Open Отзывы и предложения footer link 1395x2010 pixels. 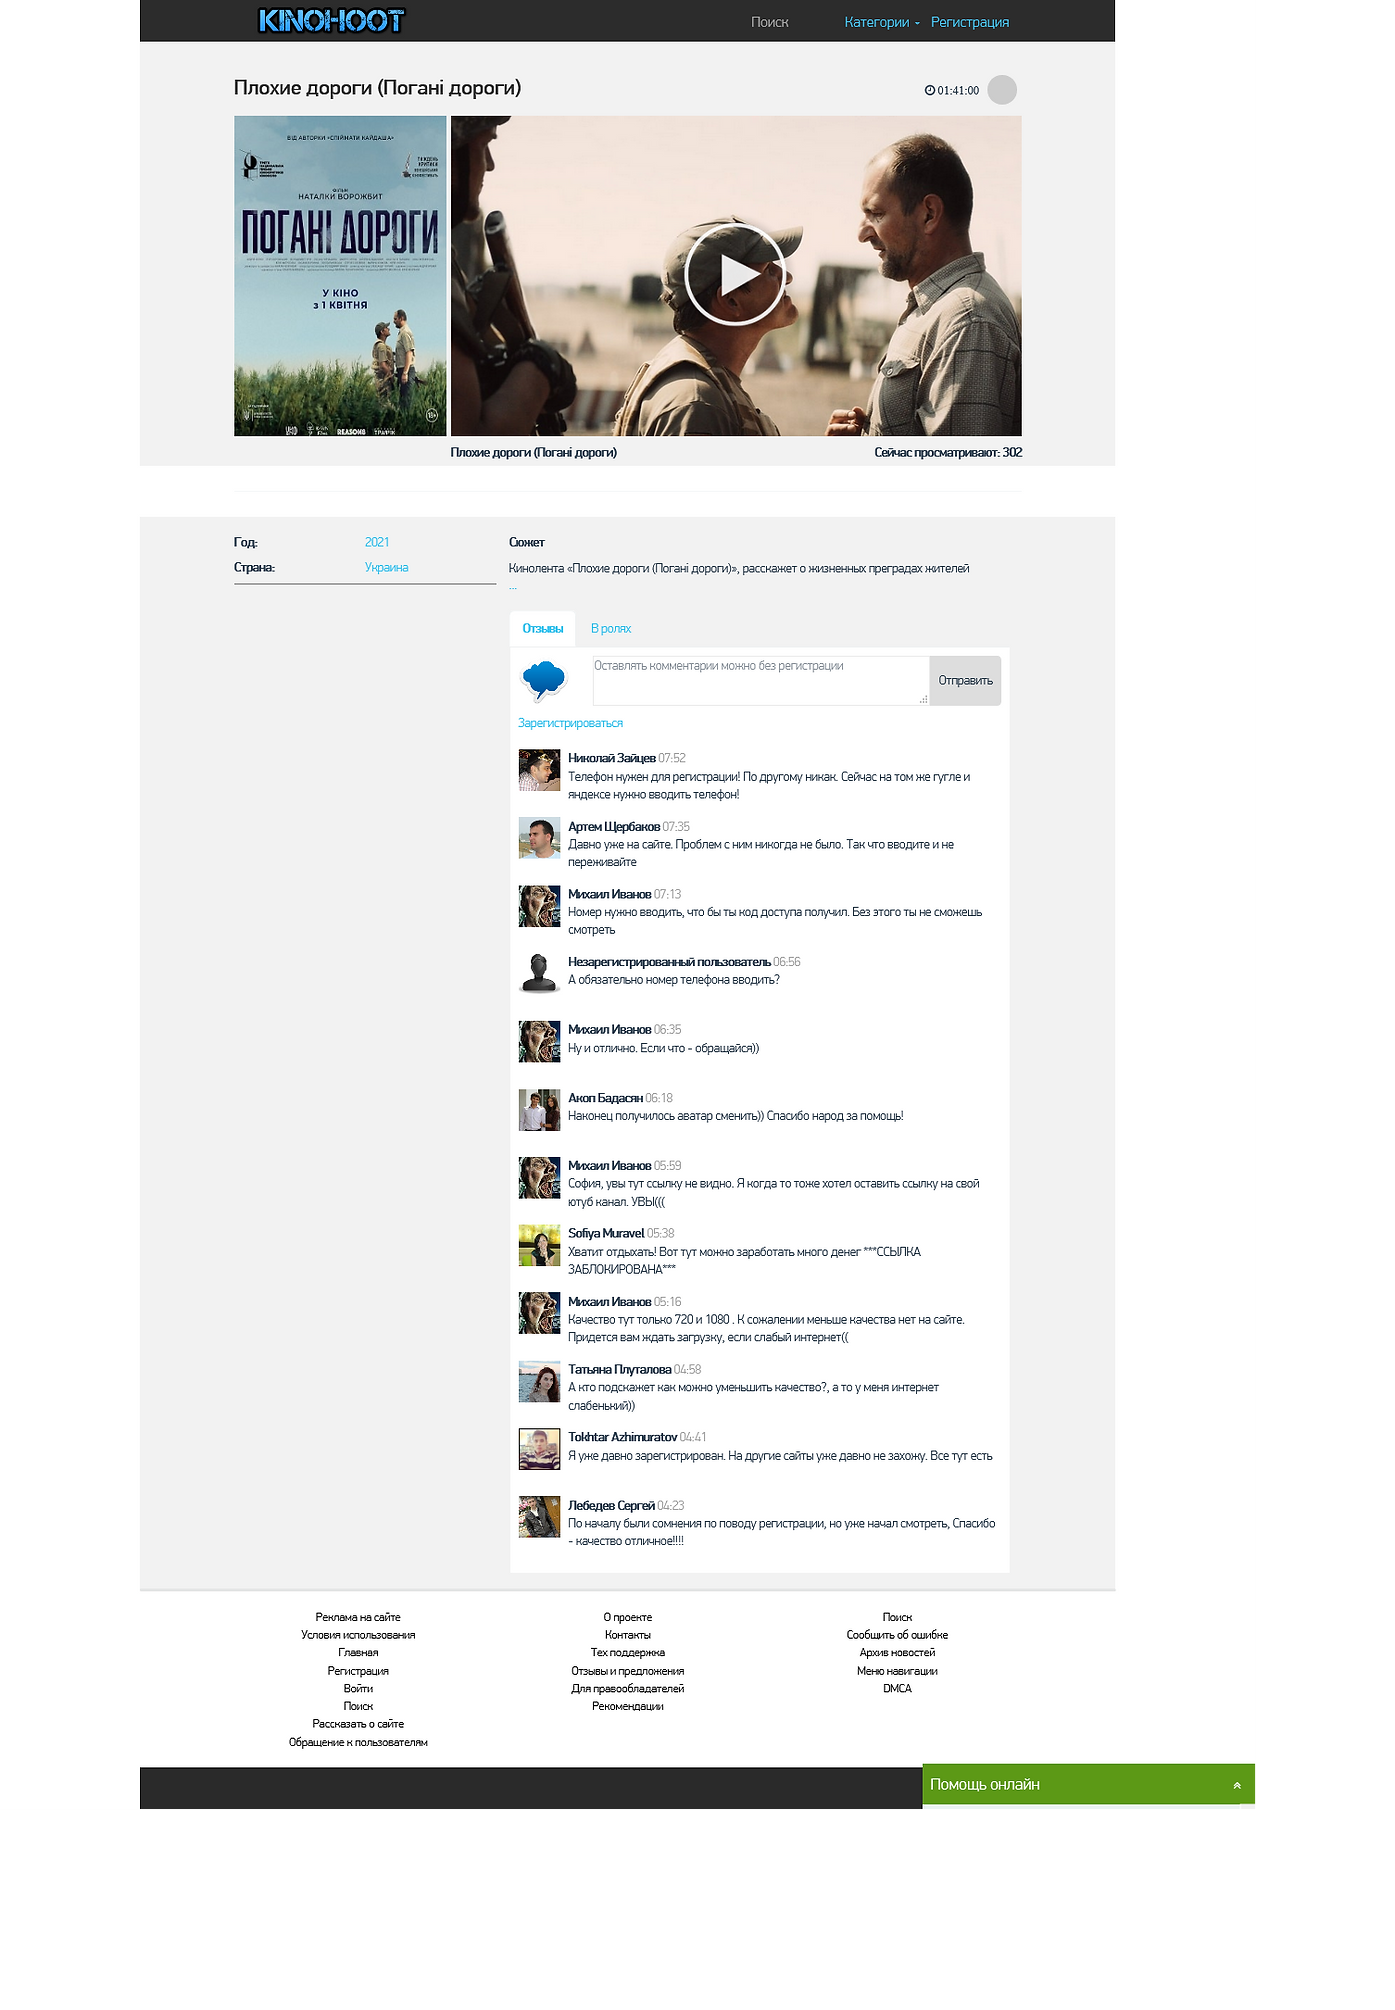pyautogui.click(x=628, y=1671)
